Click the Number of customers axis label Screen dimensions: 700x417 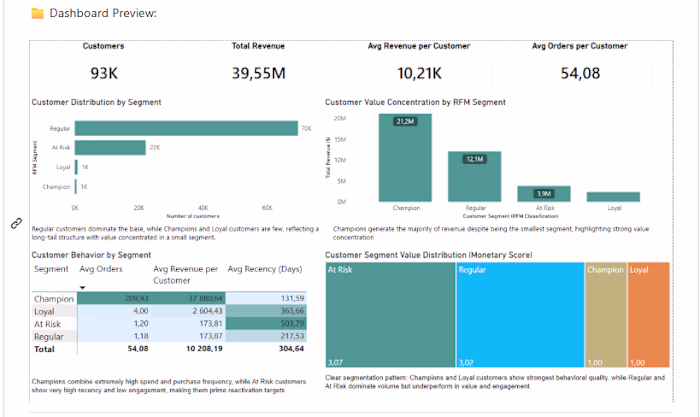193,216
